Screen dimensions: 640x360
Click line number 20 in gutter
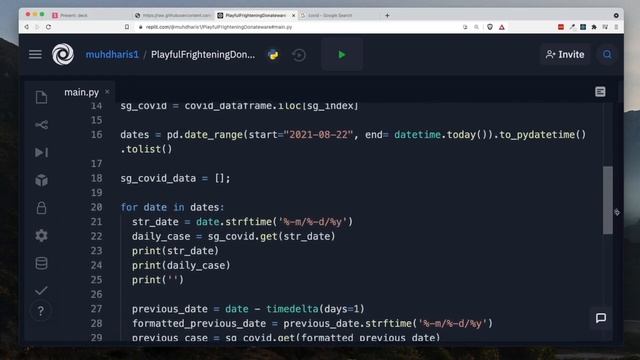(97, 207)
